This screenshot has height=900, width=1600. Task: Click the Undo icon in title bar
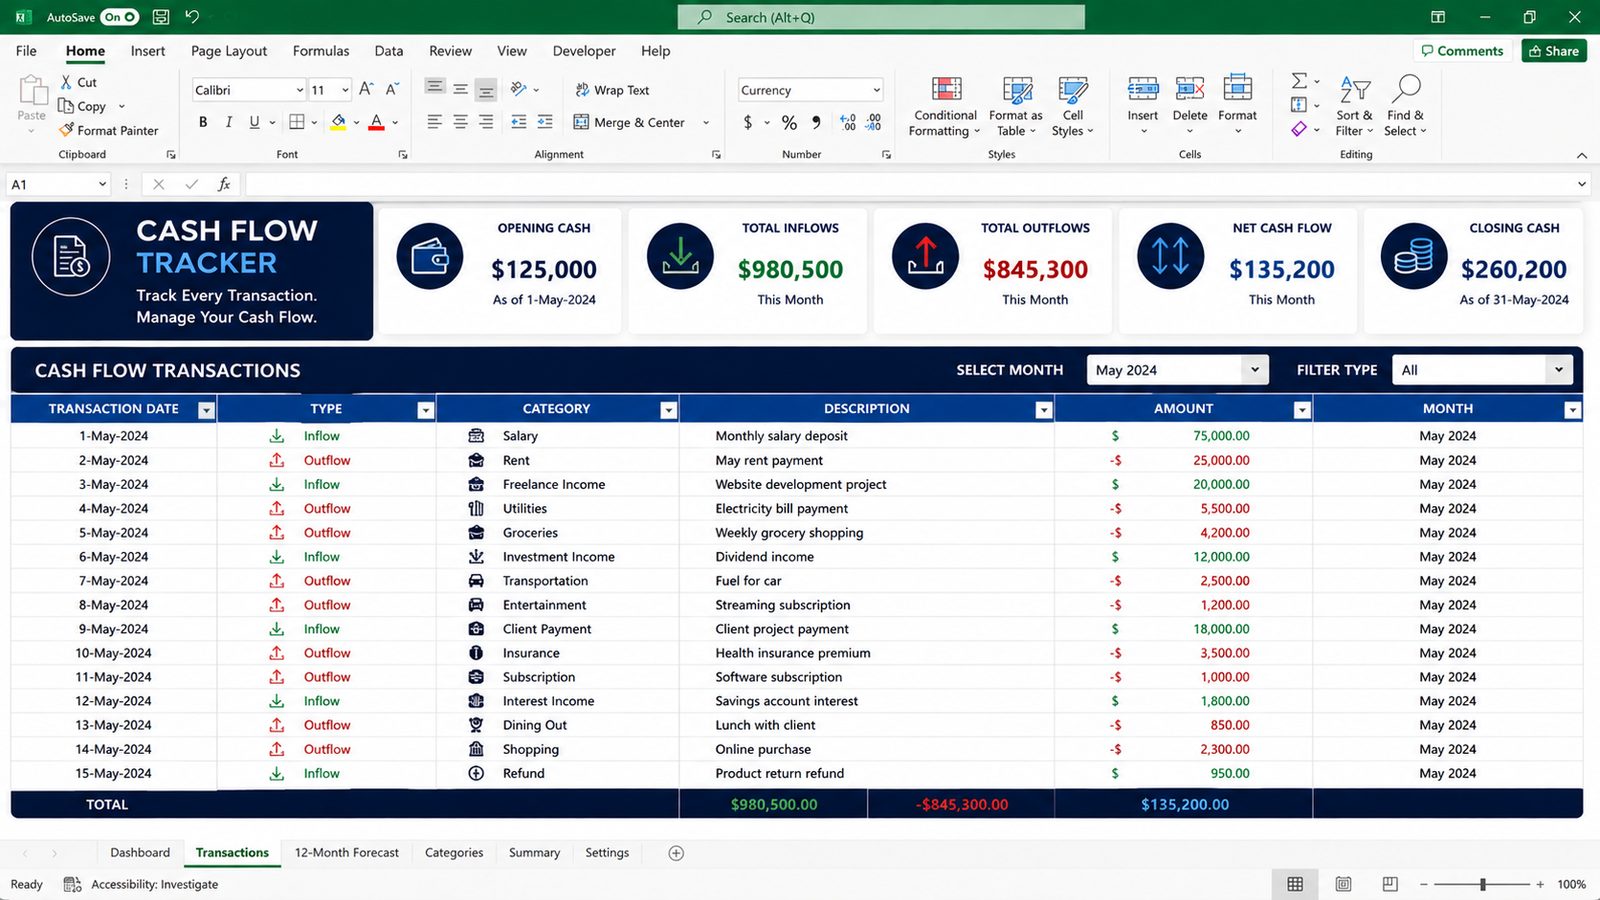pos(192,17)
